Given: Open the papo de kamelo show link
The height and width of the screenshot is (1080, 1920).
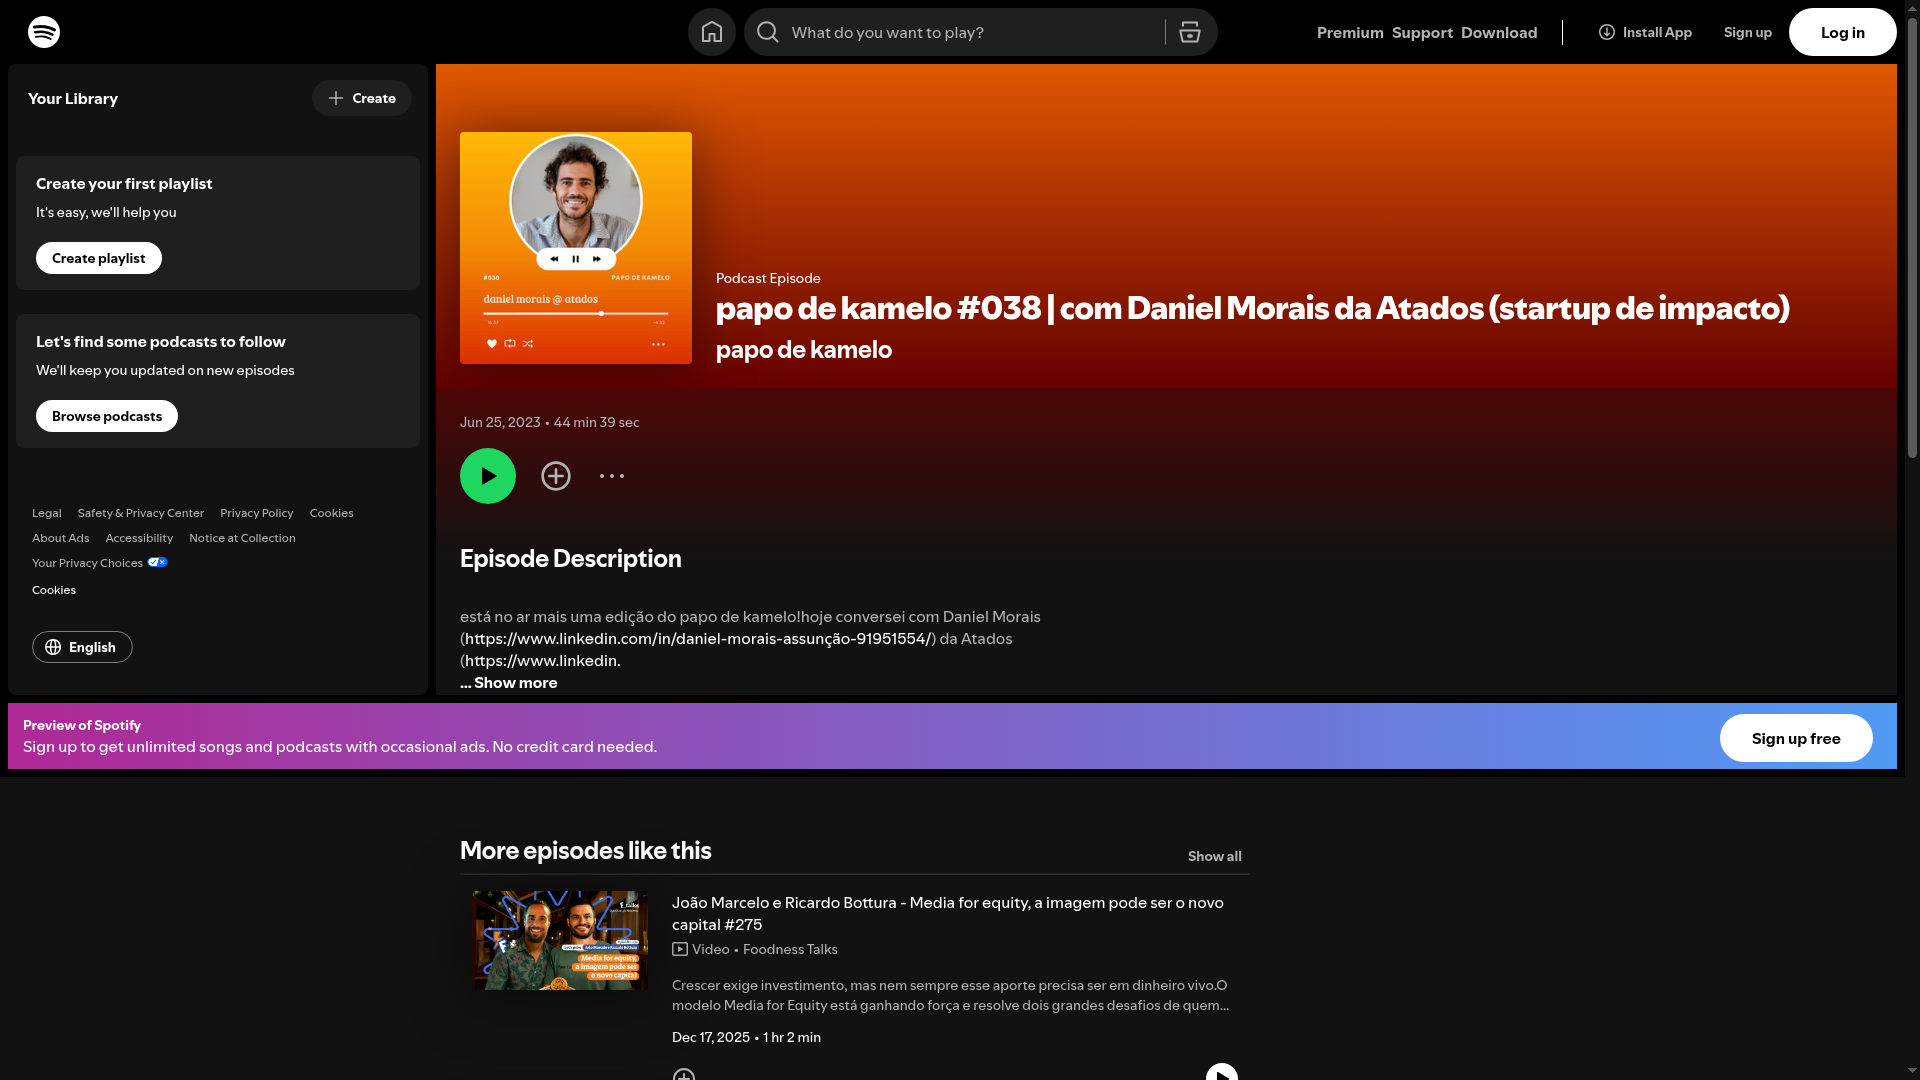Looking at the screenshot, I should tap(804, 350).
